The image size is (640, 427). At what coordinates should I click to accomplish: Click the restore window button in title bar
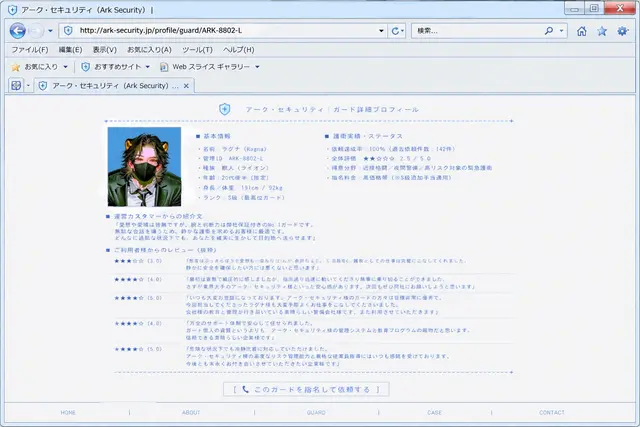coord(594,8)
